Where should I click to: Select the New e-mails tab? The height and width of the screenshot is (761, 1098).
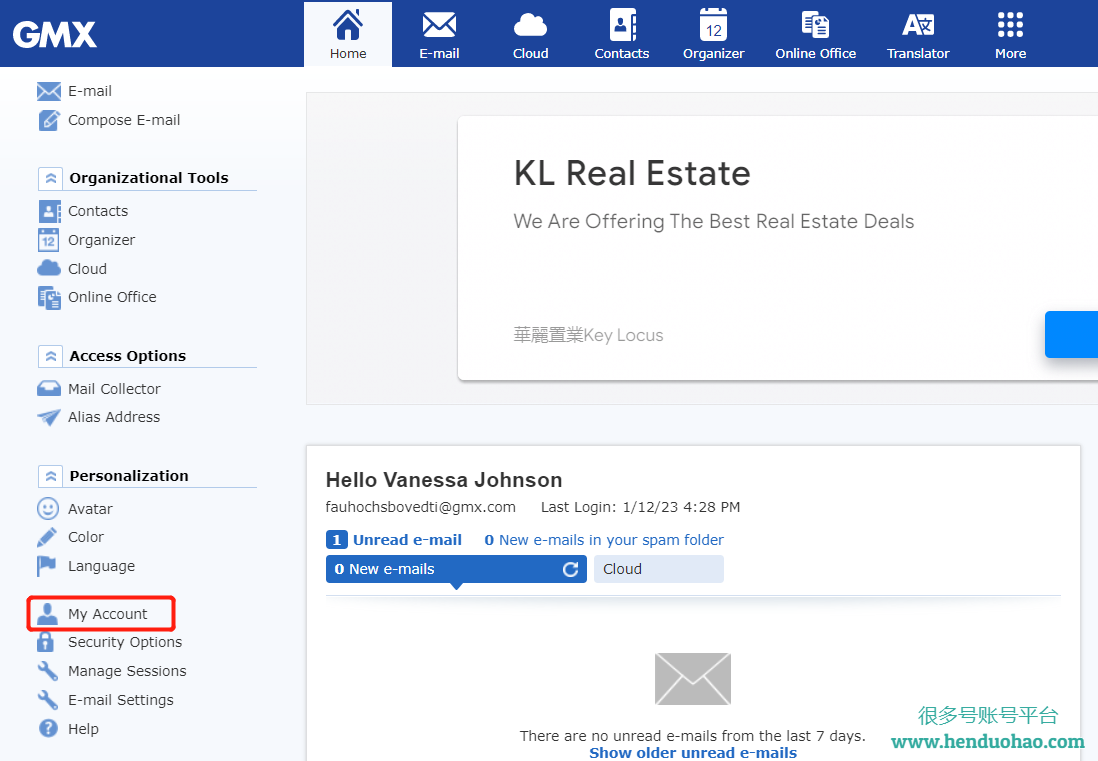[456, 569]
